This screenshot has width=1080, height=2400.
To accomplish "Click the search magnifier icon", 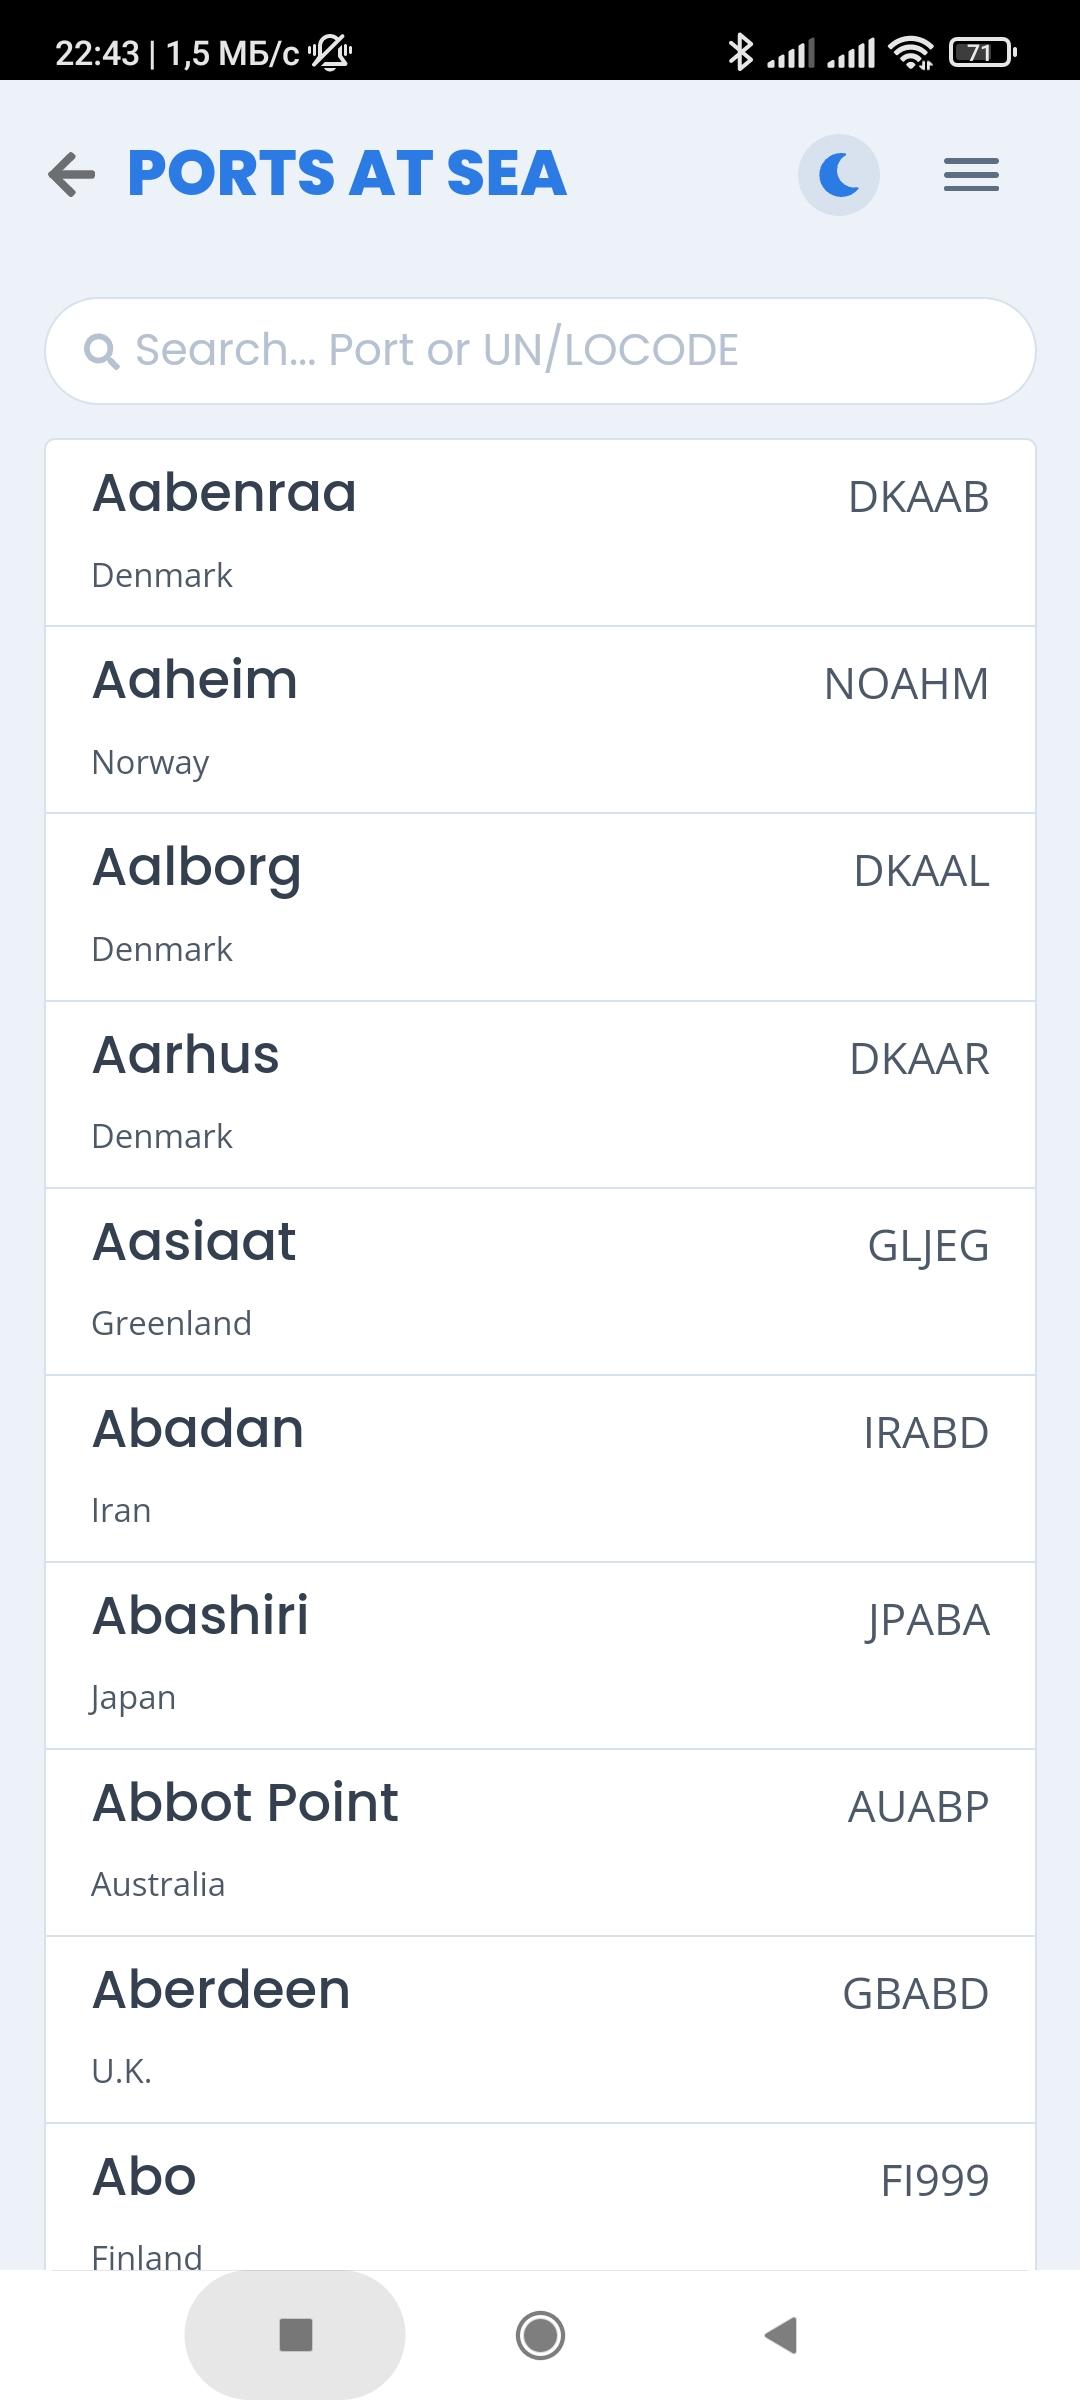I will pos(101,351).
